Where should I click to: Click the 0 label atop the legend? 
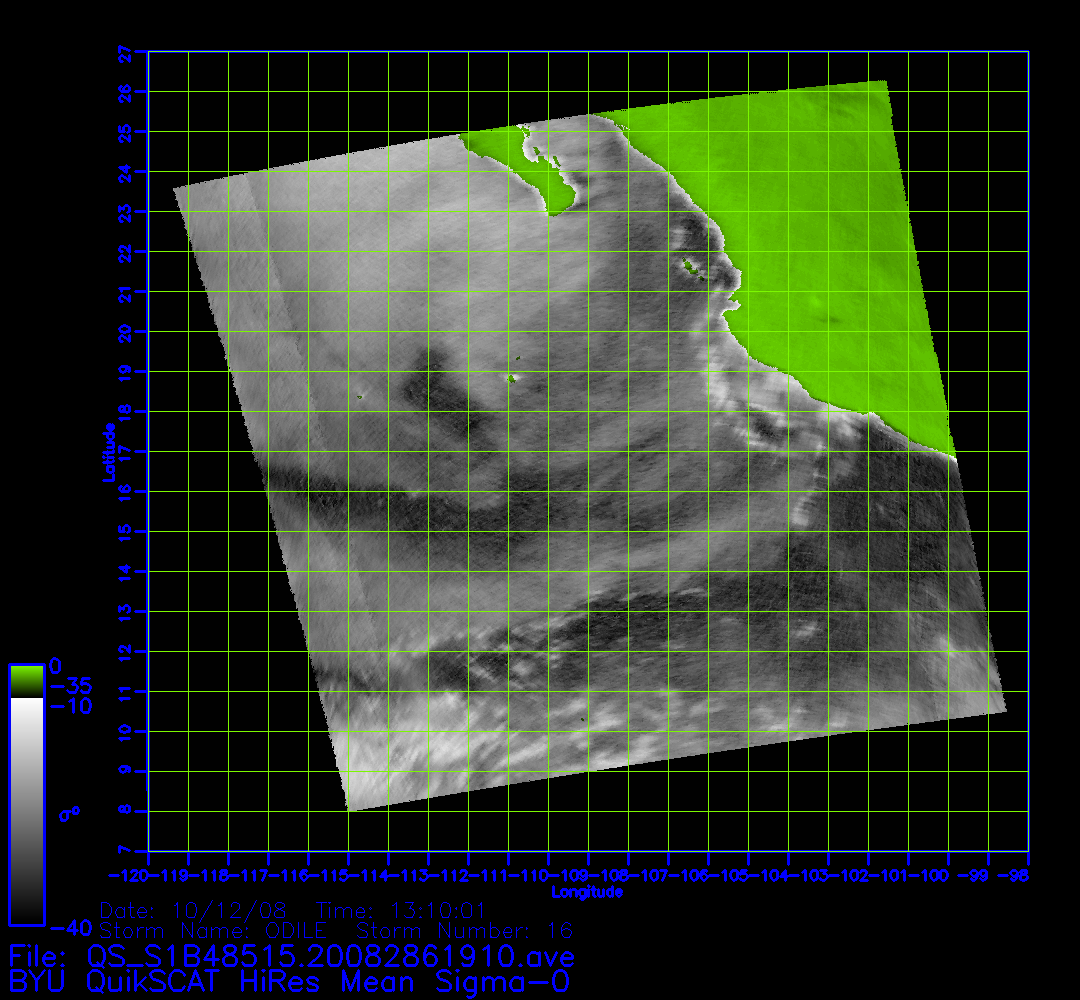(55, 665)
